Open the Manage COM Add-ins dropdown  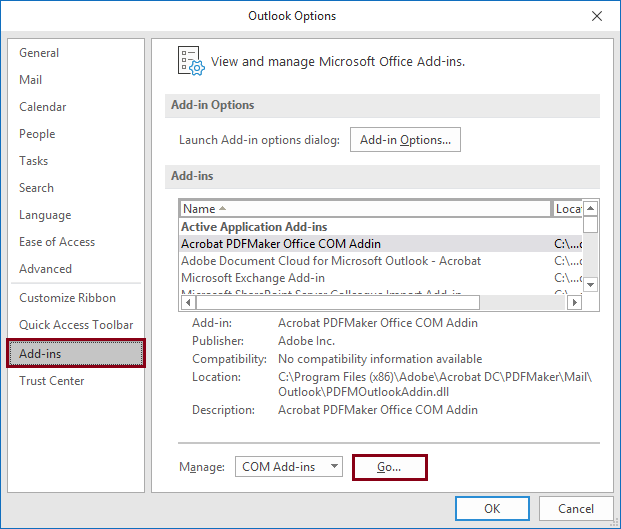click(289, 467)
